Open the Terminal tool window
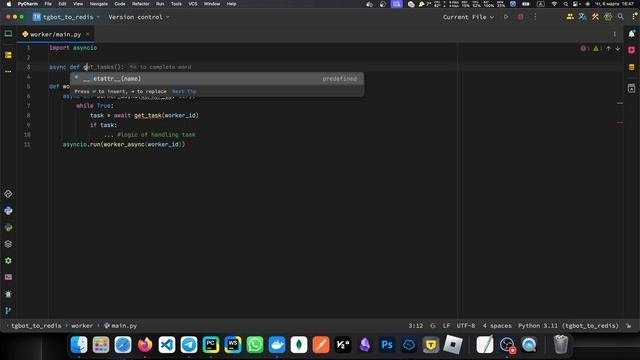This screenshot has width=640, height=360. pyautogui.click(x=8, y=277)
